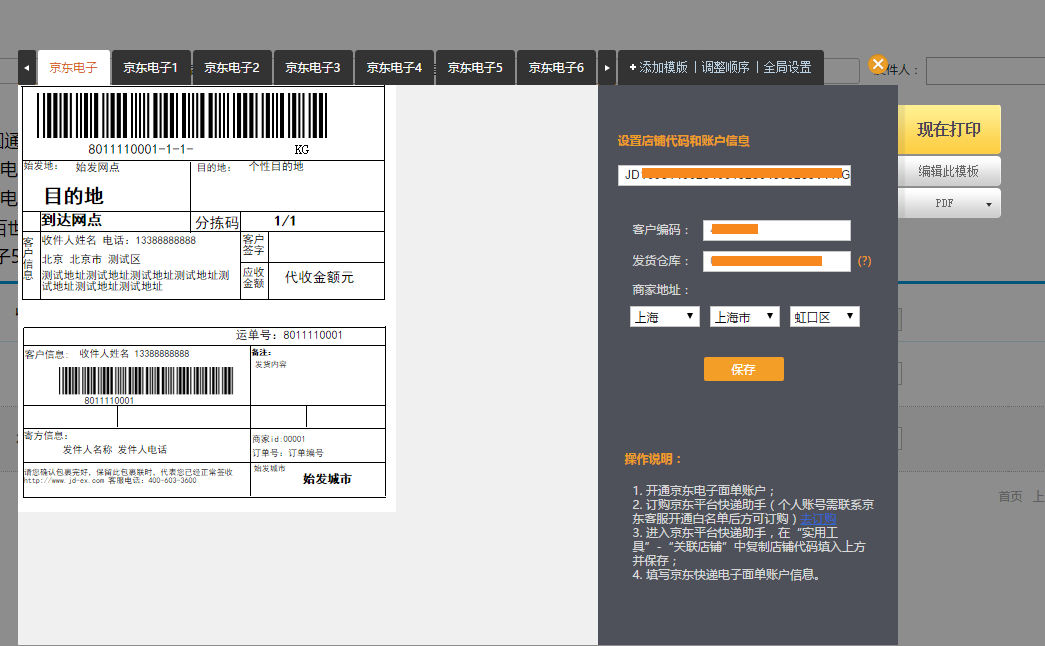This screenshot has height=646, width=1045.
Task: Open 调整顺序 to reorder templates
Action: click(x=725, y=68)
